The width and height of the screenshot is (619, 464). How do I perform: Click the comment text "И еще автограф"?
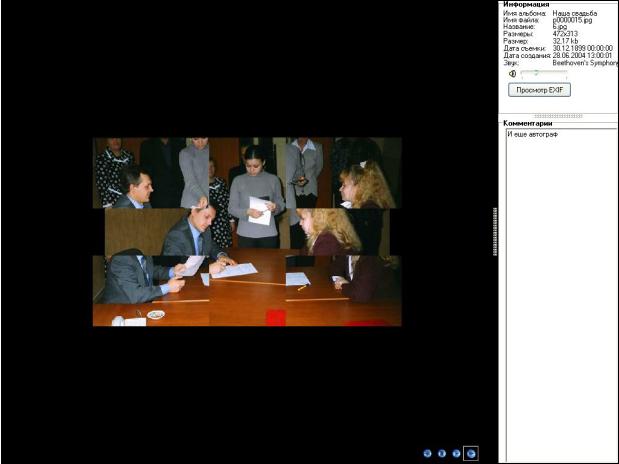[532, 134]
